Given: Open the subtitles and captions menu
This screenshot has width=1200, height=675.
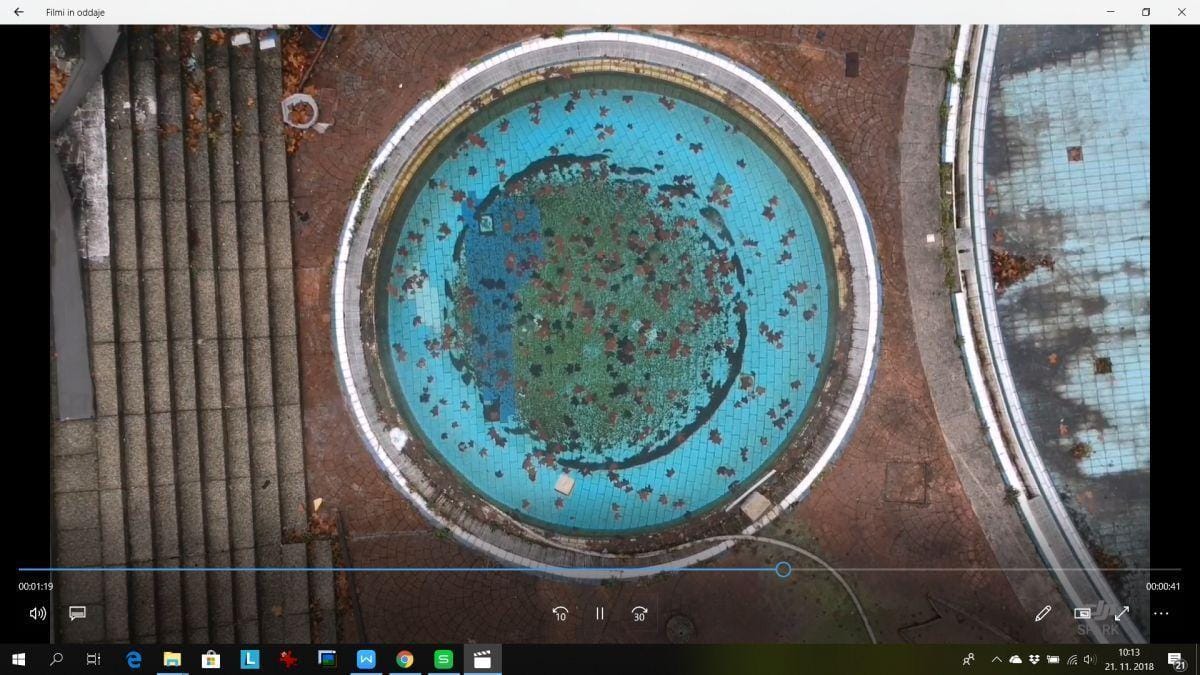Looking at the screenshot, I should pos(77,613).
